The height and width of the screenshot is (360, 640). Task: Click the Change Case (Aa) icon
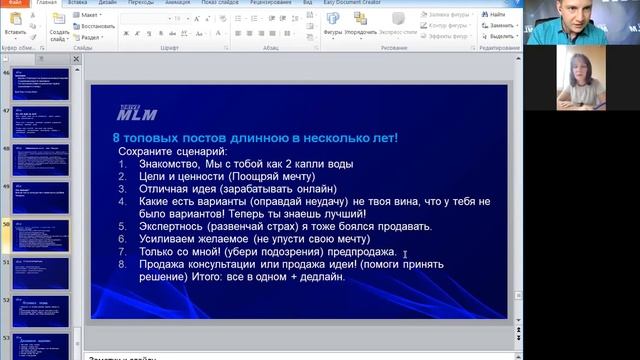200,33
